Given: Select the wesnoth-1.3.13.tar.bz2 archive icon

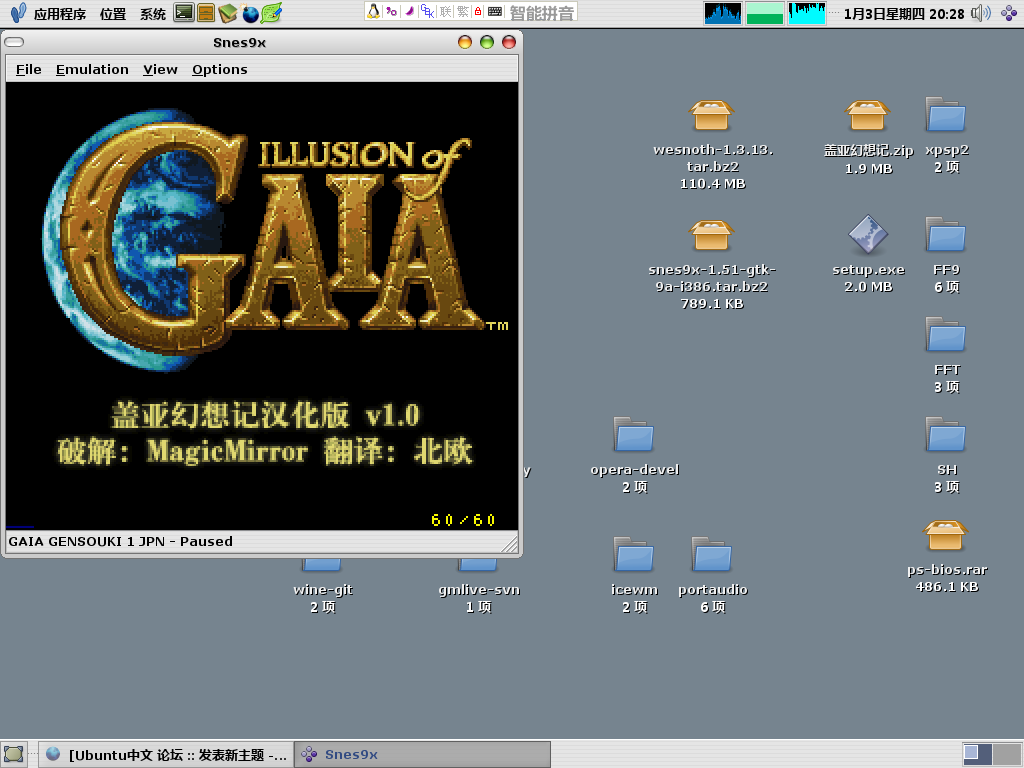Looking at the screenshot, I should [x=712, y=116].
